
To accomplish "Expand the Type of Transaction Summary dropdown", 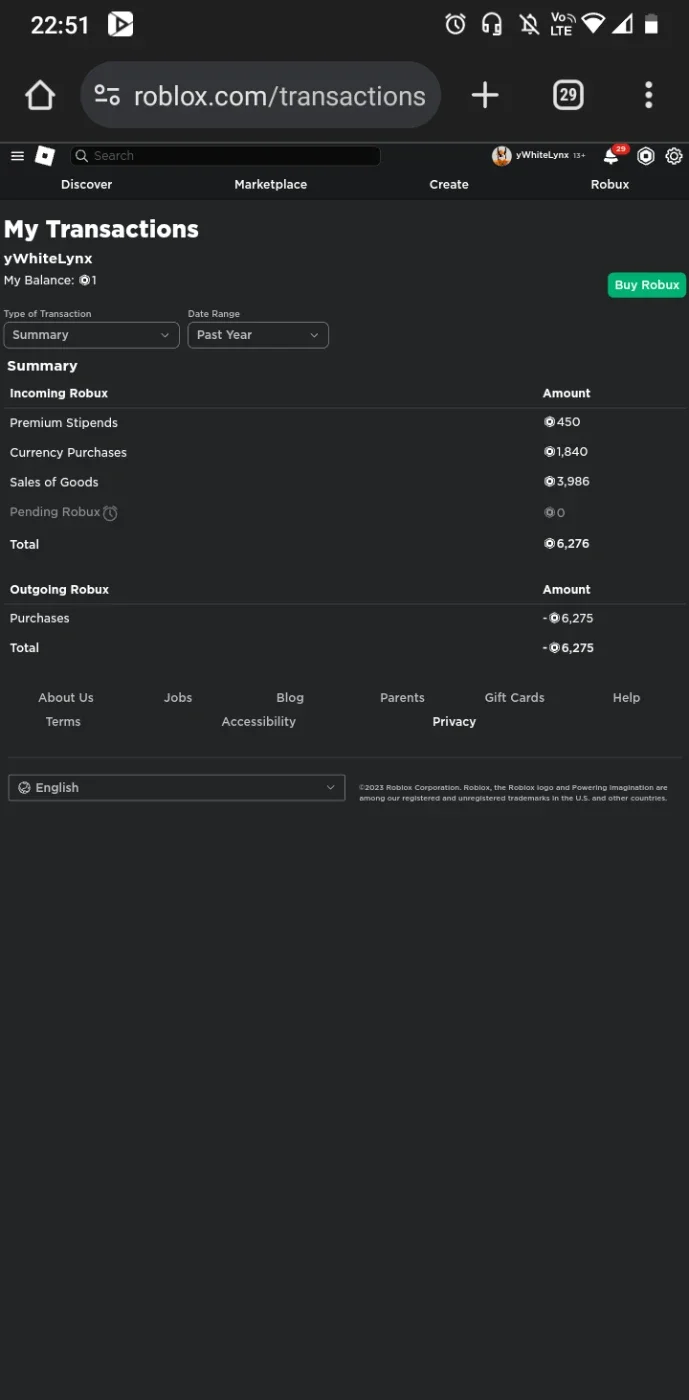I will coord(91,335).
